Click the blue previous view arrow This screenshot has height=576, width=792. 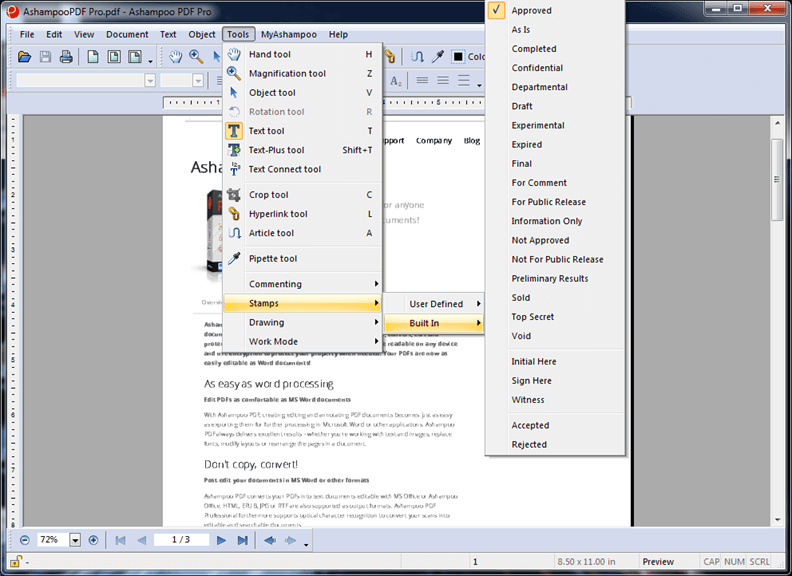[270, 540]
